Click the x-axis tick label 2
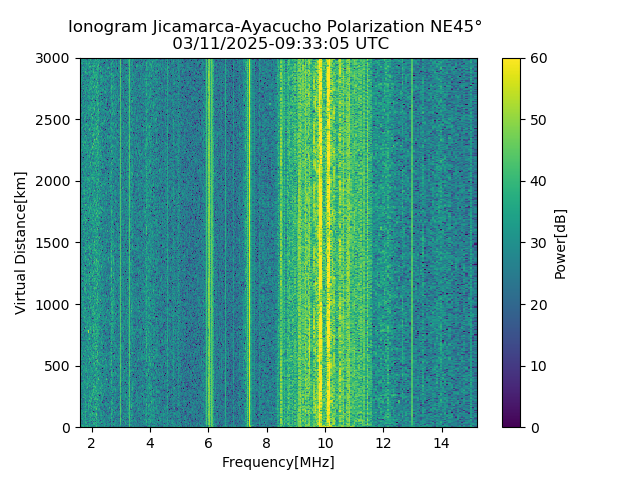 click(91, 443)
